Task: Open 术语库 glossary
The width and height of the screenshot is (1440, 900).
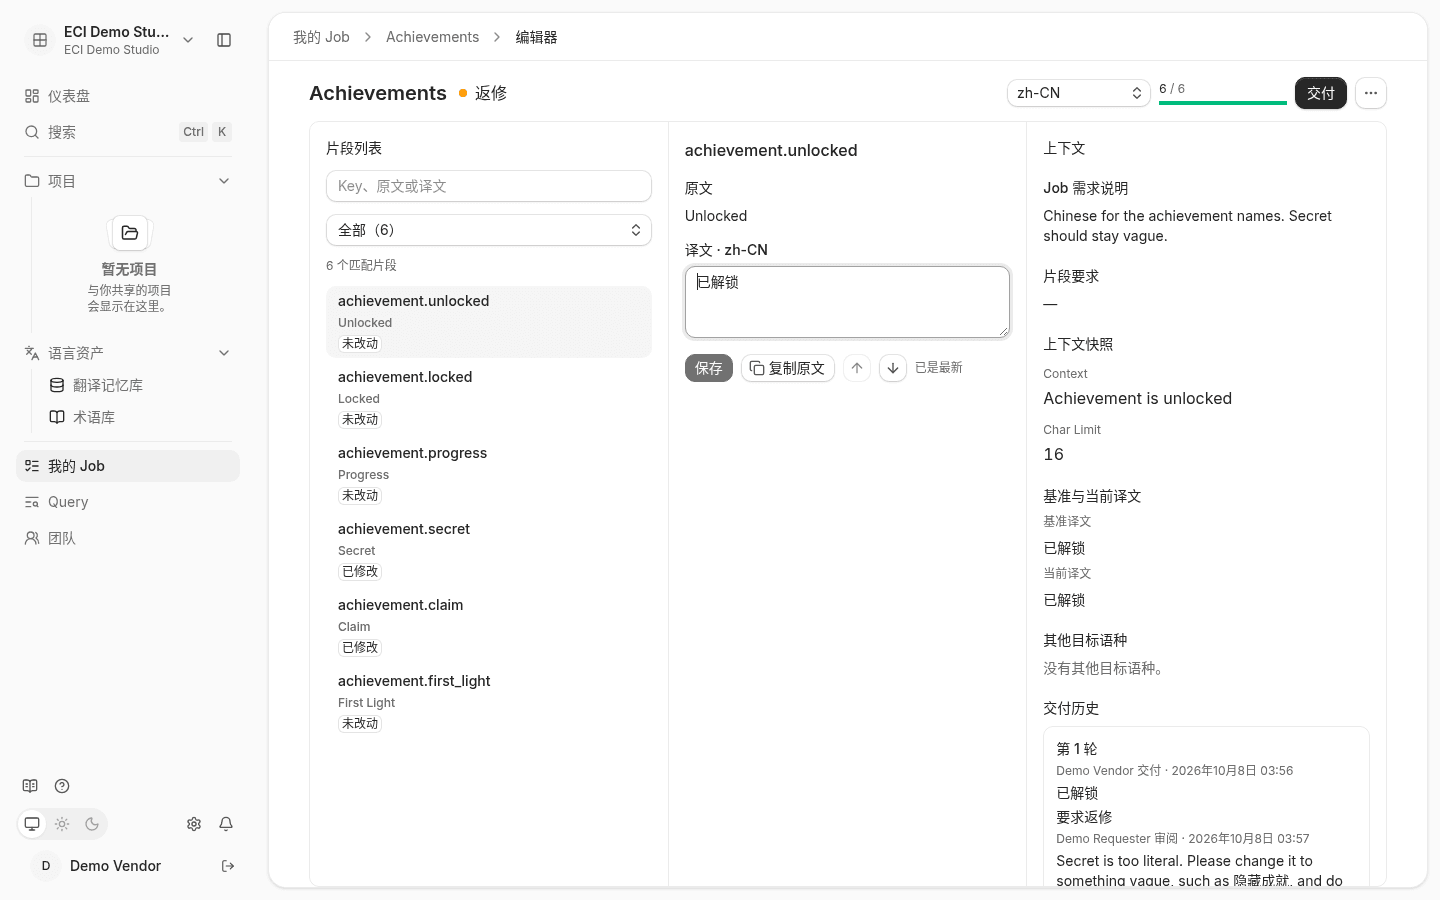Action: 140,417
